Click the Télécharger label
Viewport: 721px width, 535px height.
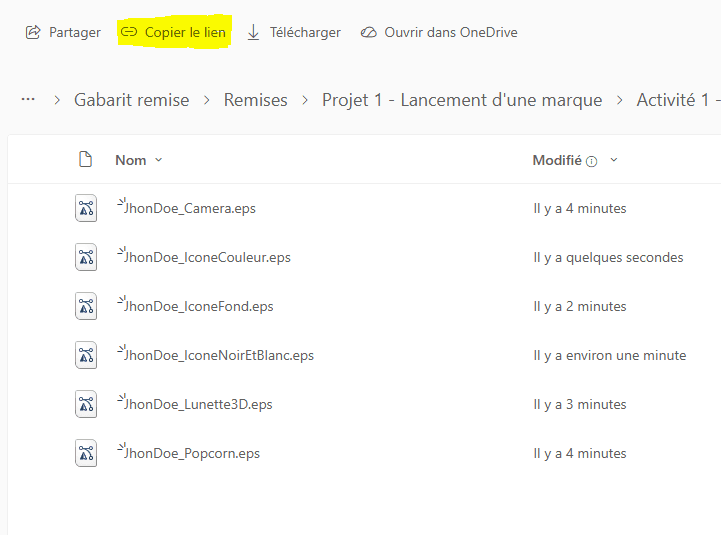click(x=305, y=33)
